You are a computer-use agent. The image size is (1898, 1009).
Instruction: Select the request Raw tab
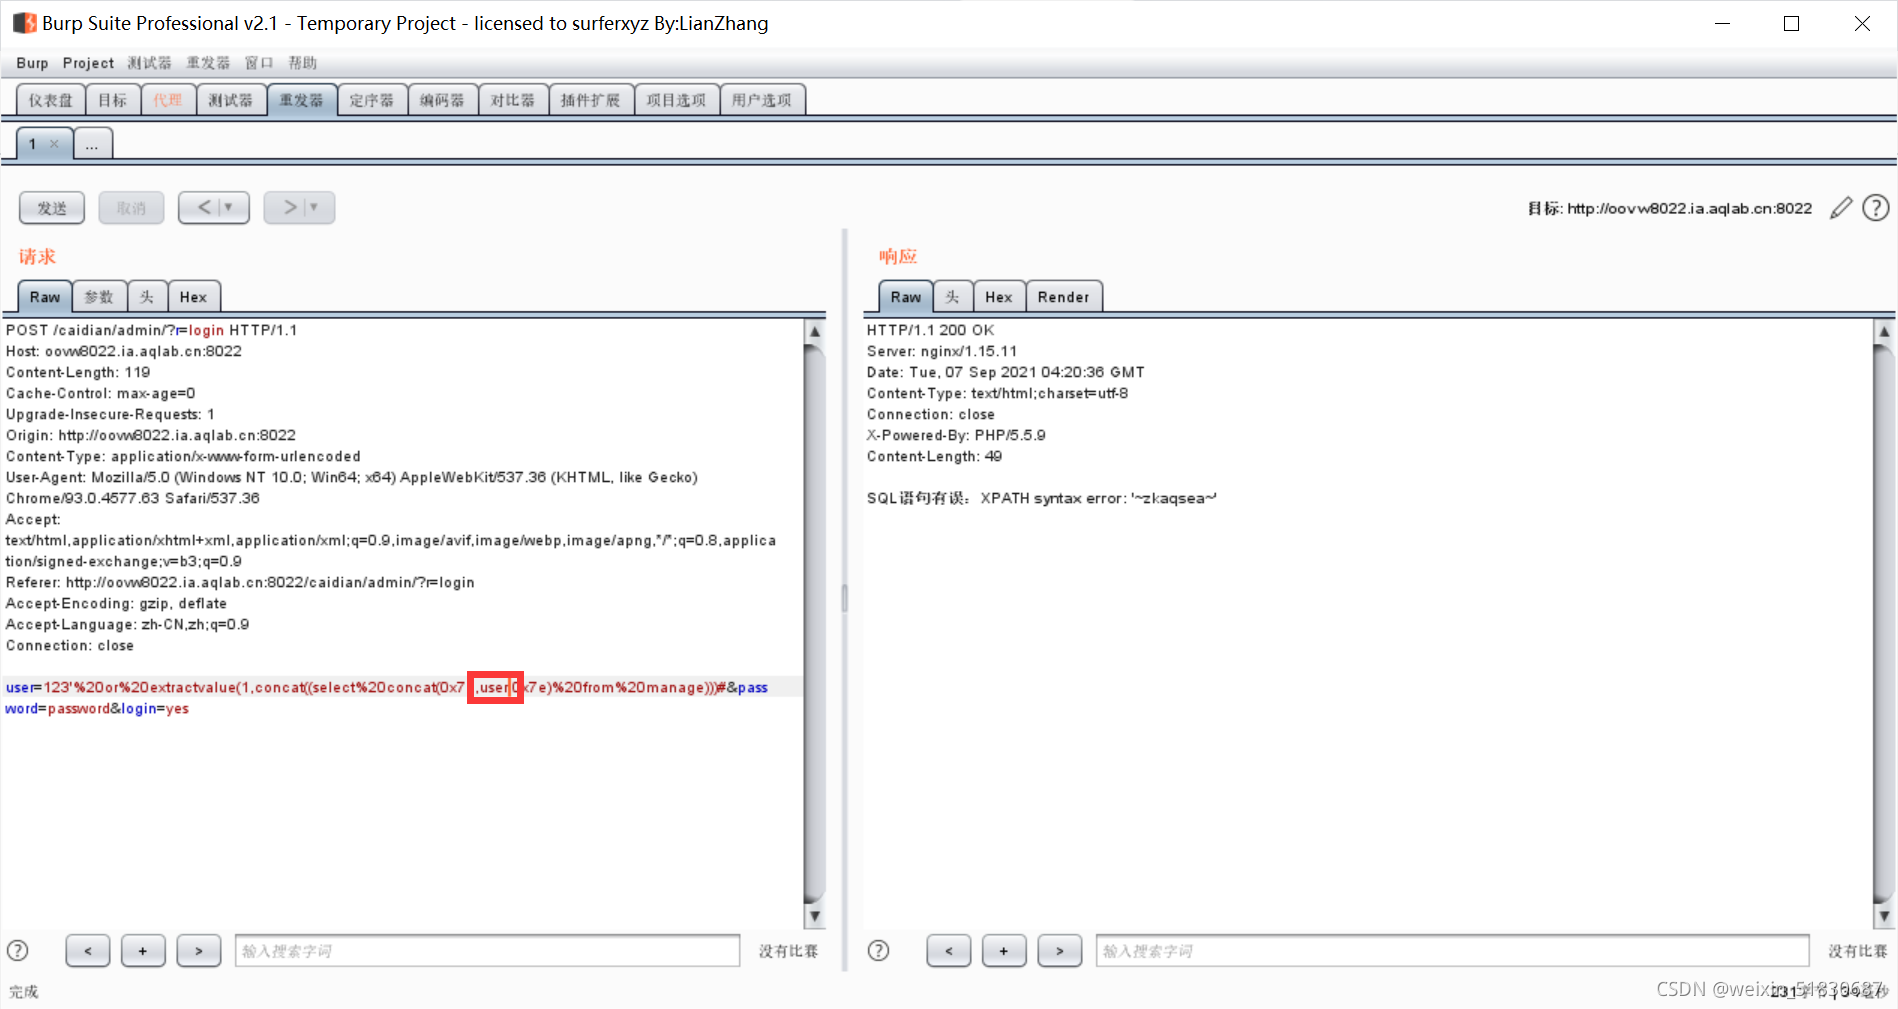click(x=45, y=297)
